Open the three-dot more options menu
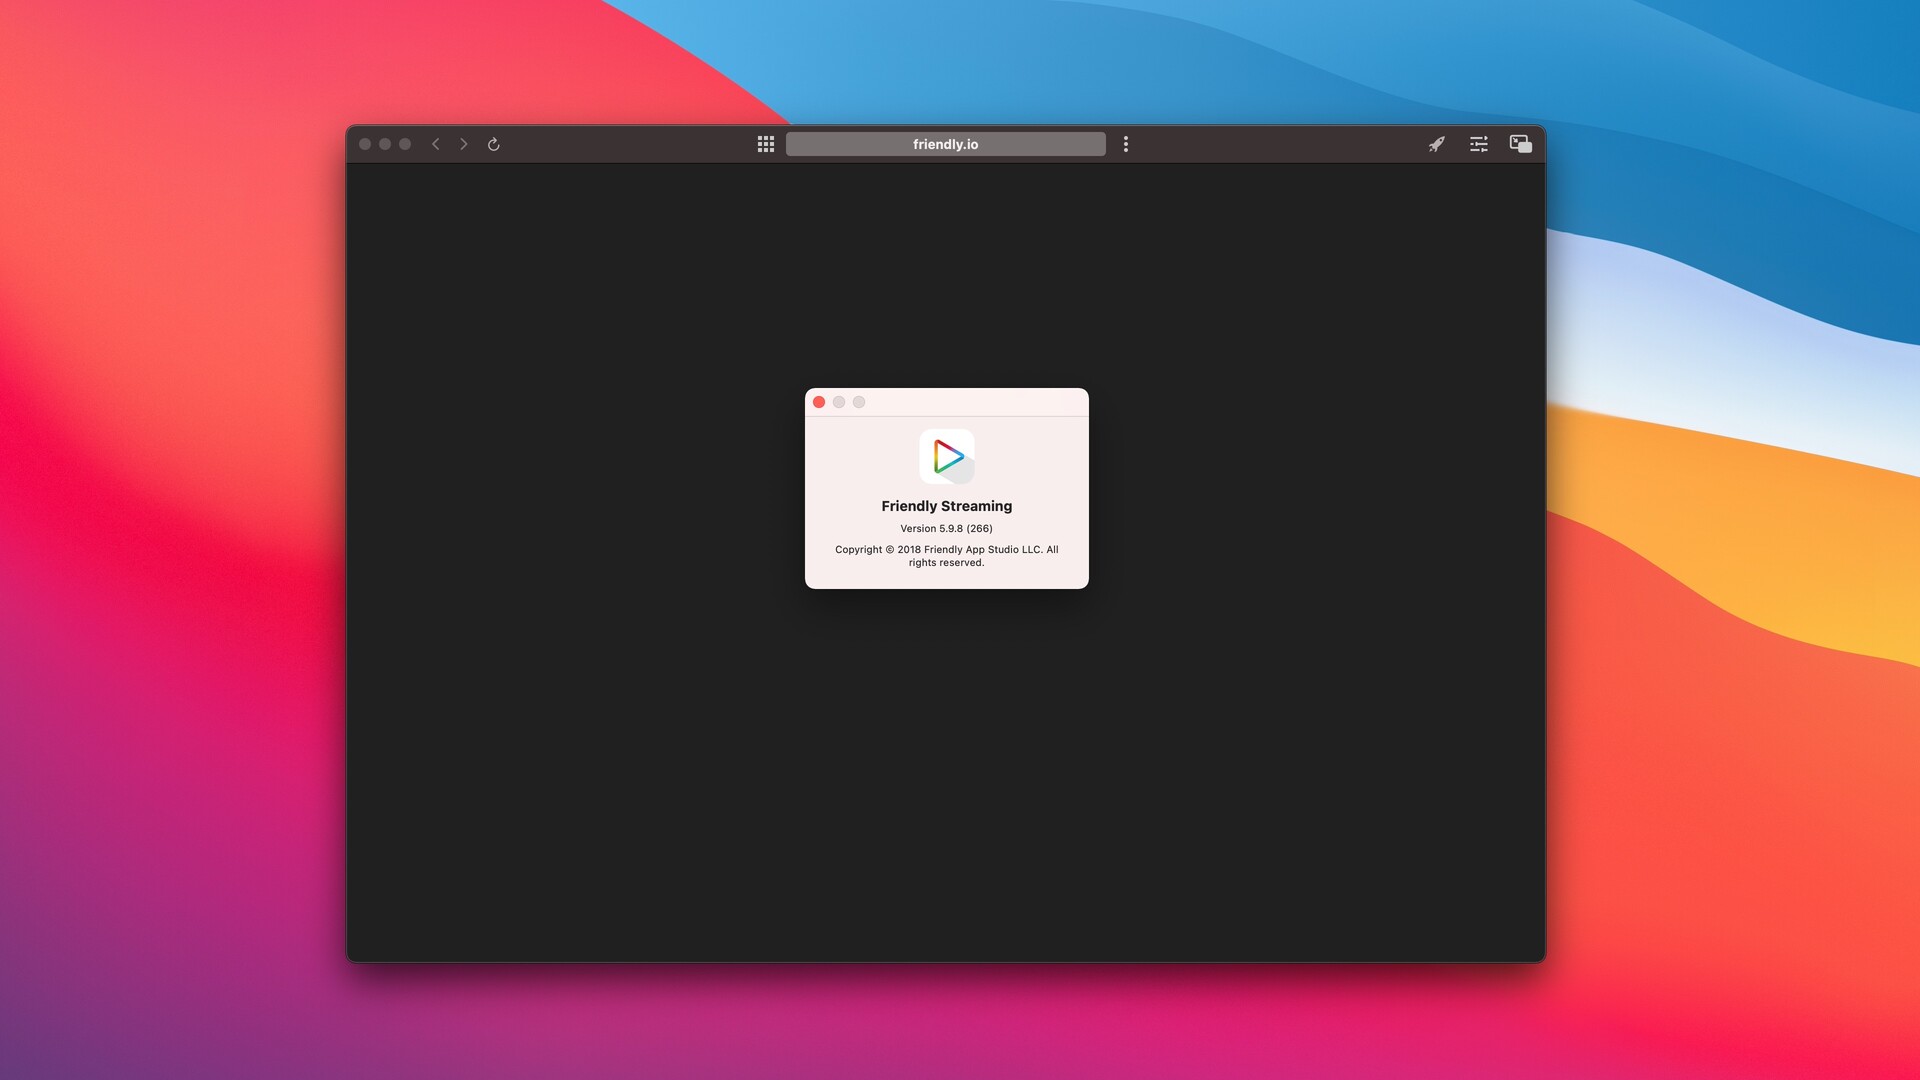 [1126, 144]
